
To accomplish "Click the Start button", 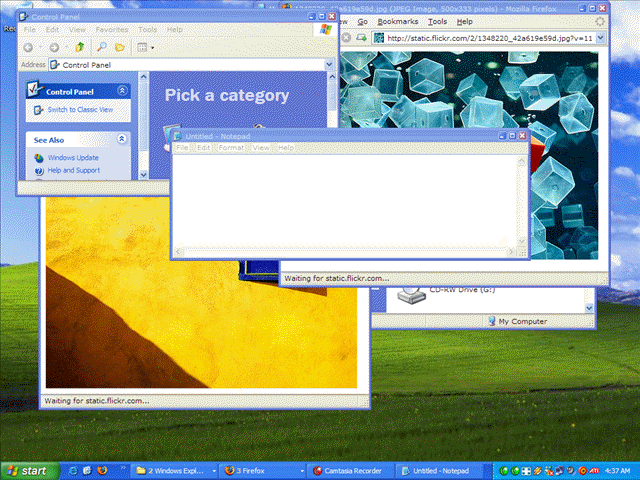I will click(x=29, y=471).
